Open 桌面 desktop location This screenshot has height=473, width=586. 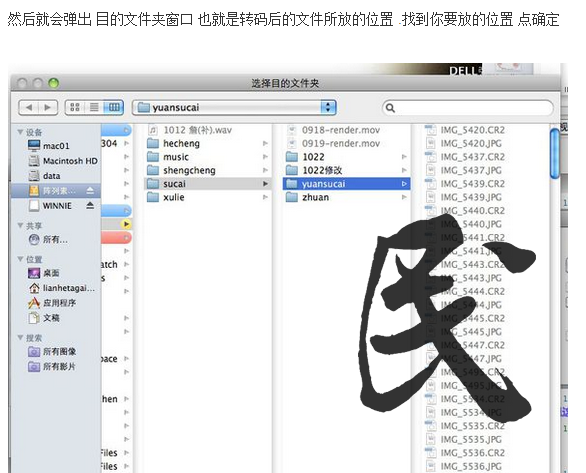(44, 273)
